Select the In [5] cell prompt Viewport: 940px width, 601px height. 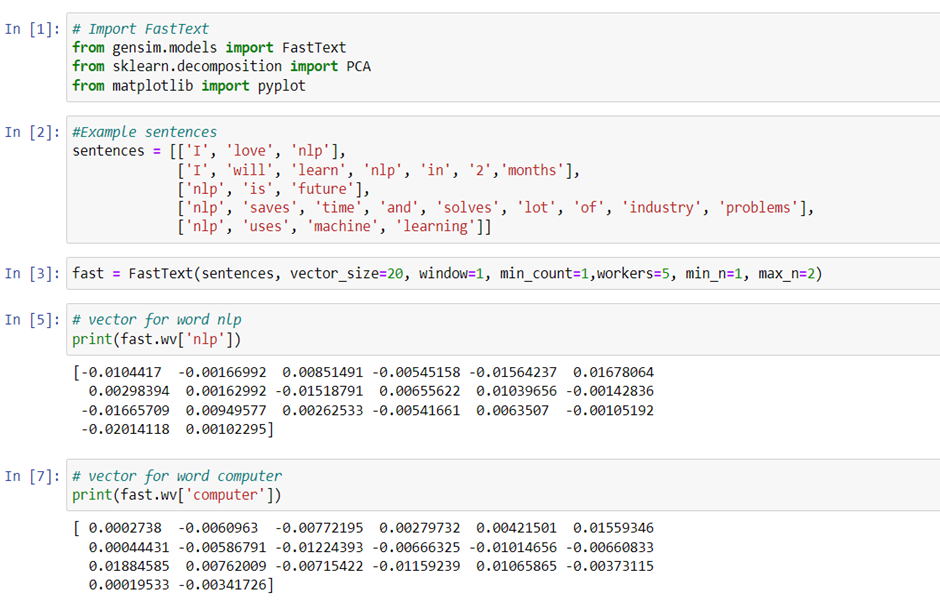click(32, 319)
